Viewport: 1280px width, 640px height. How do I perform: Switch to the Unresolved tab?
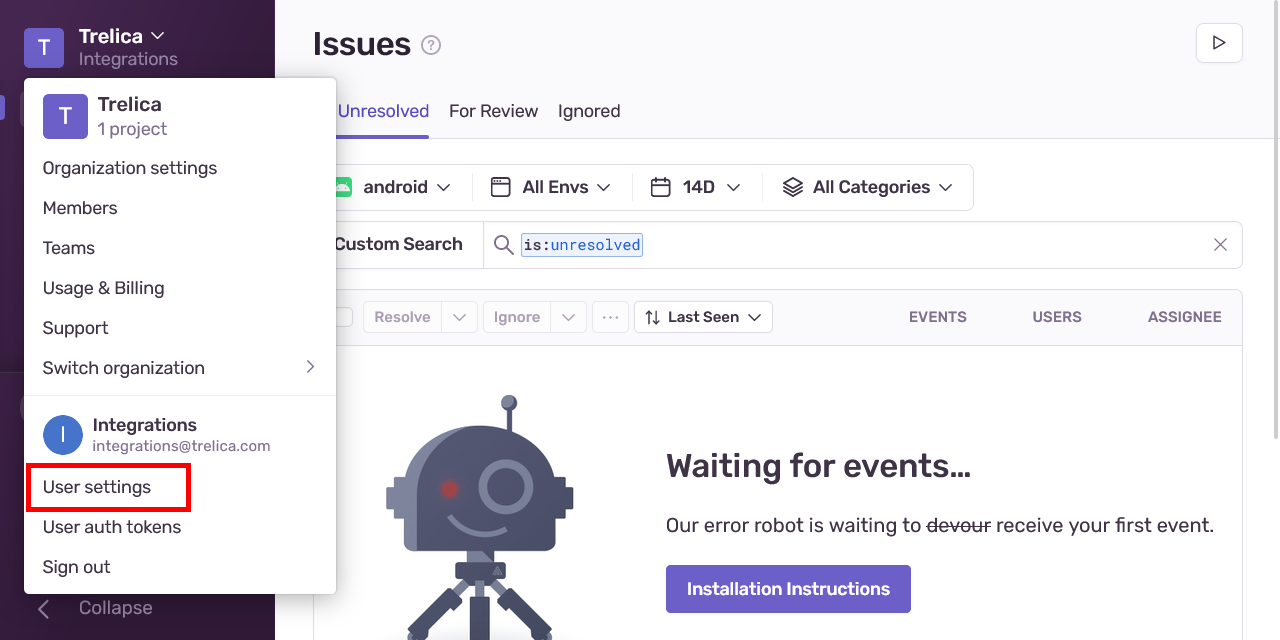point(383,111)
